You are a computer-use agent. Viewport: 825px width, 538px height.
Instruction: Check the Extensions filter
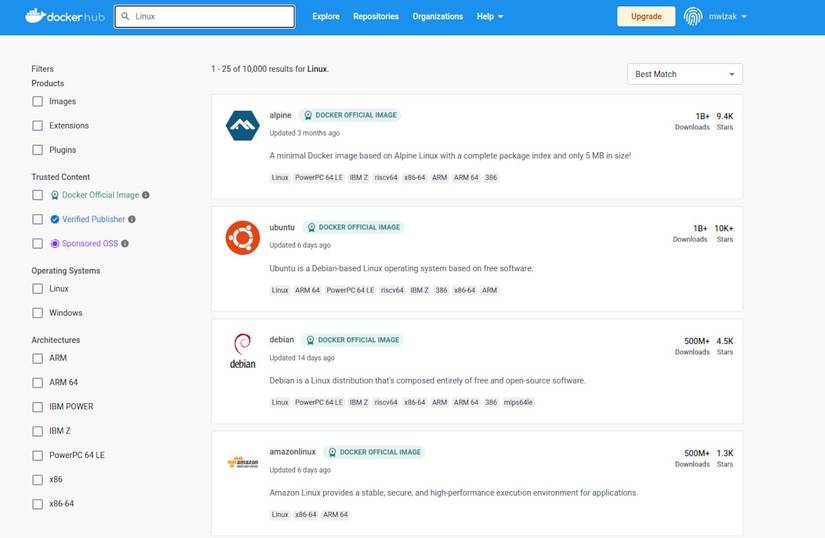(37, 126)
